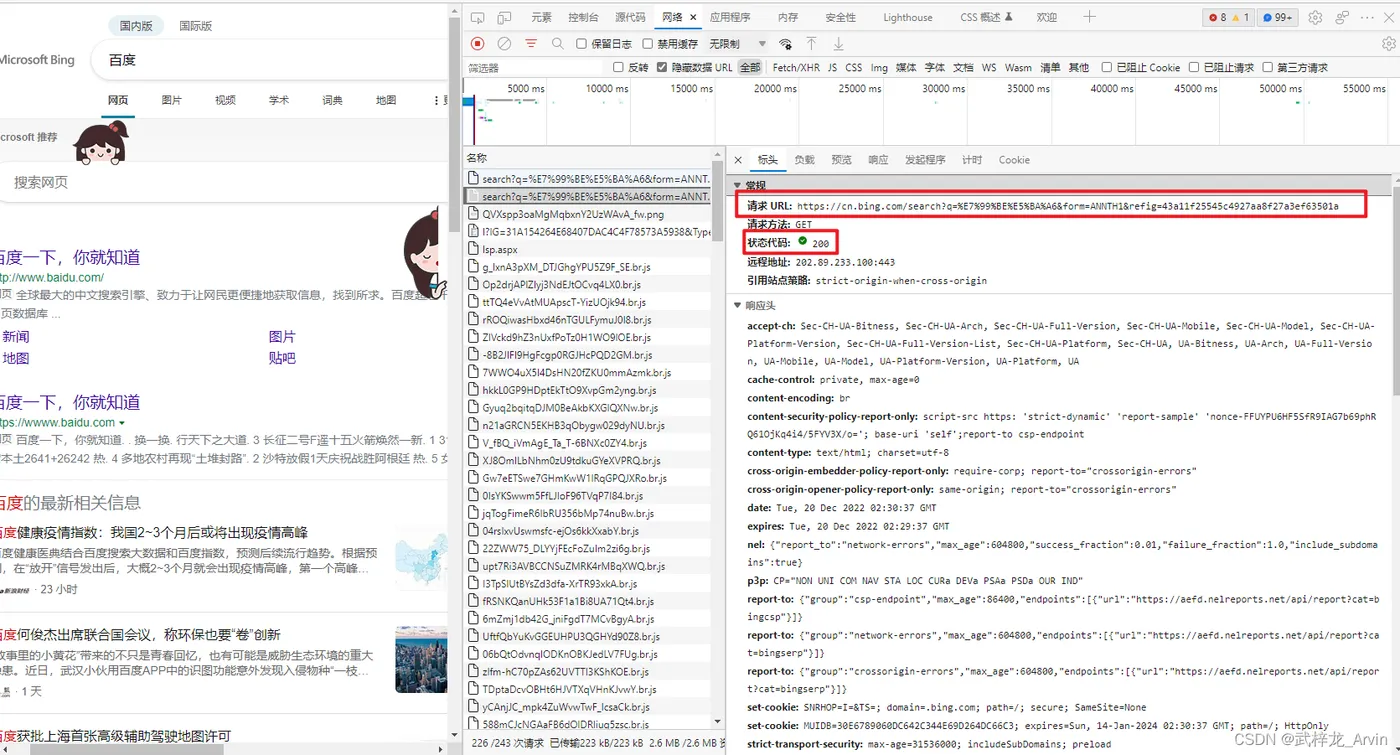Open the network panel settings gear
The image size is (1400, 755).
pyautogui.click(x=1388, y=44)
